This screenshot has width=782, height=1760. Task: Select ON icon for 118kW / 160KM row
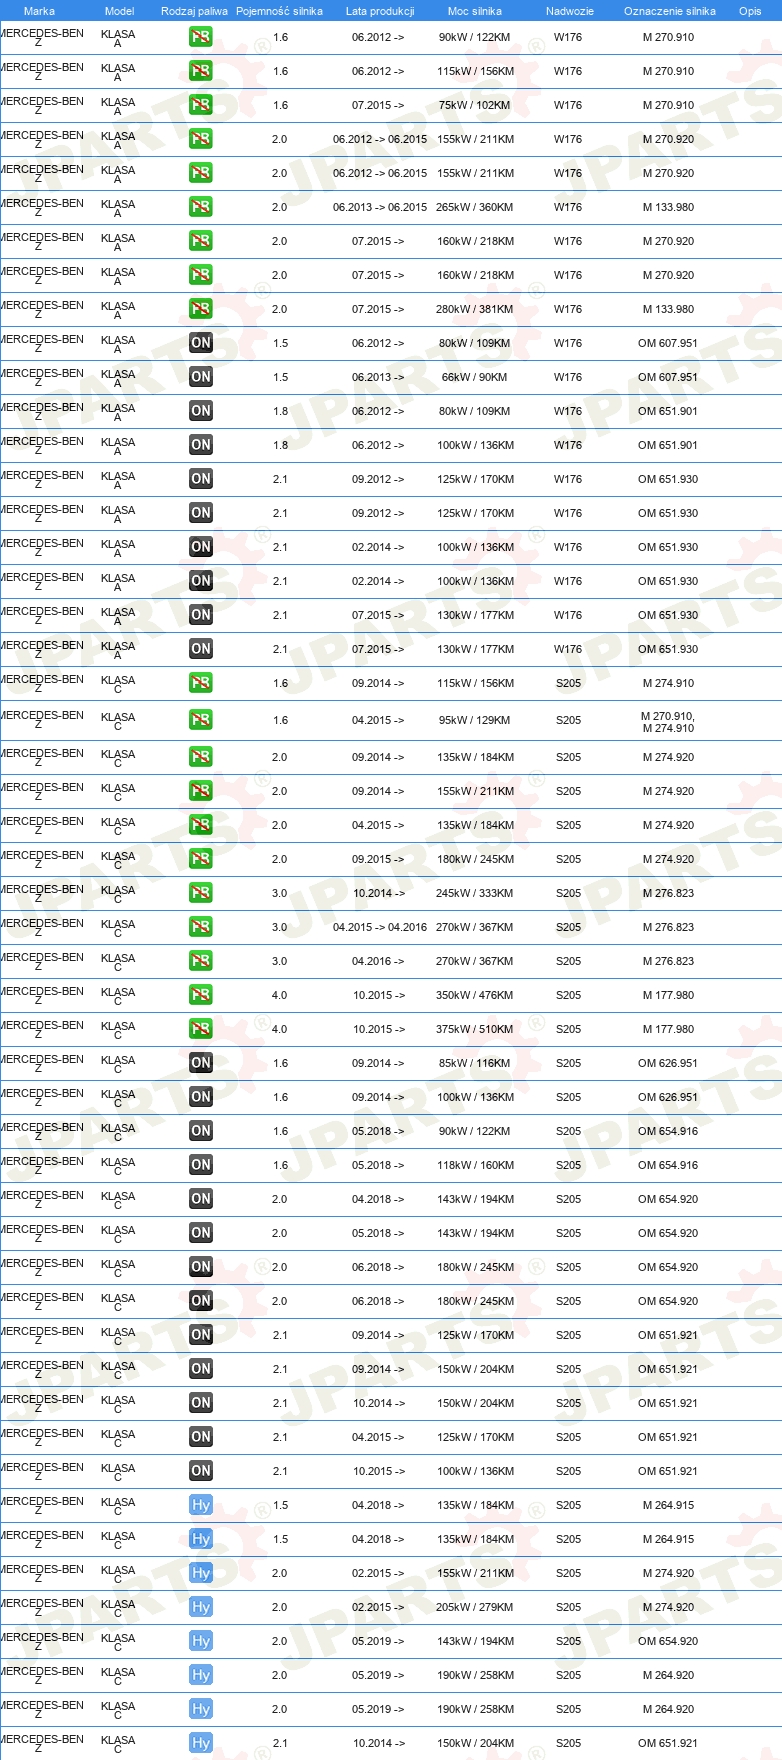click(x=201, y=1165)
